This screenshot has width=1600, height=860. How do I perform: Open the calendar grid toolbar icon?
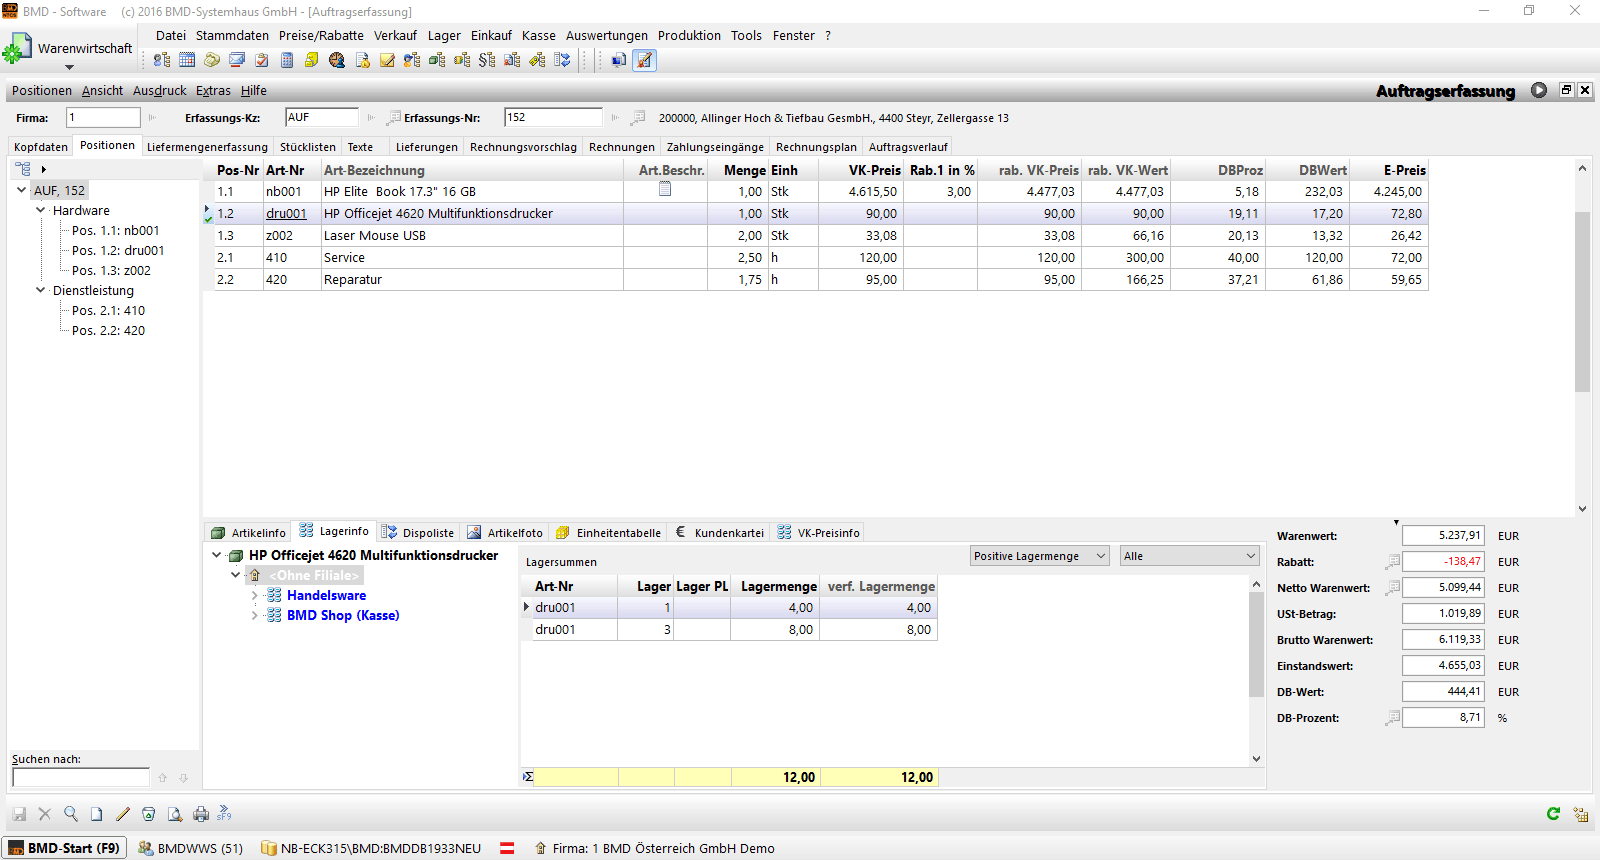187,60
